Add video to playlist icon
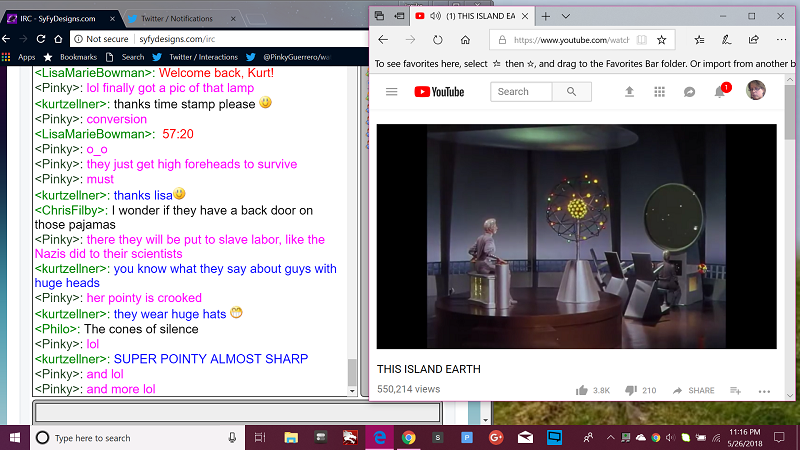Viewport: 800px width, 450px height. point(735,390)
